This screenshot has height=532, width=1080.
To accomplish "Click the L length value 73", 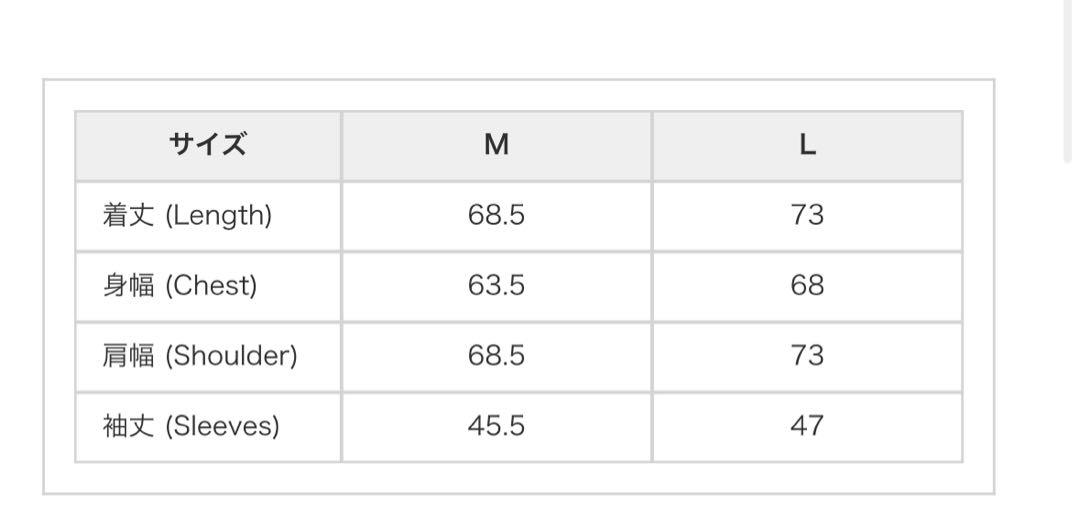I will pyautogui.click(x=807, y=216).
